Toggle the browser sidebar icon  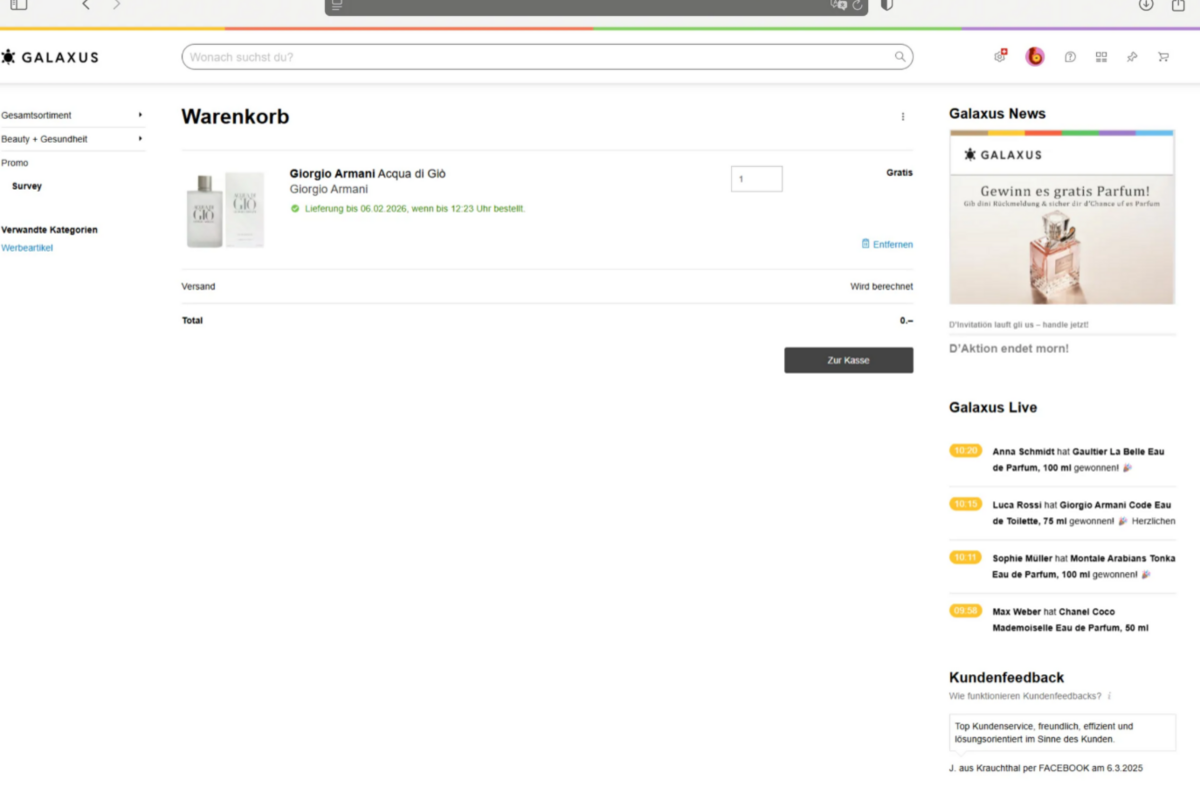coord(19,5)
